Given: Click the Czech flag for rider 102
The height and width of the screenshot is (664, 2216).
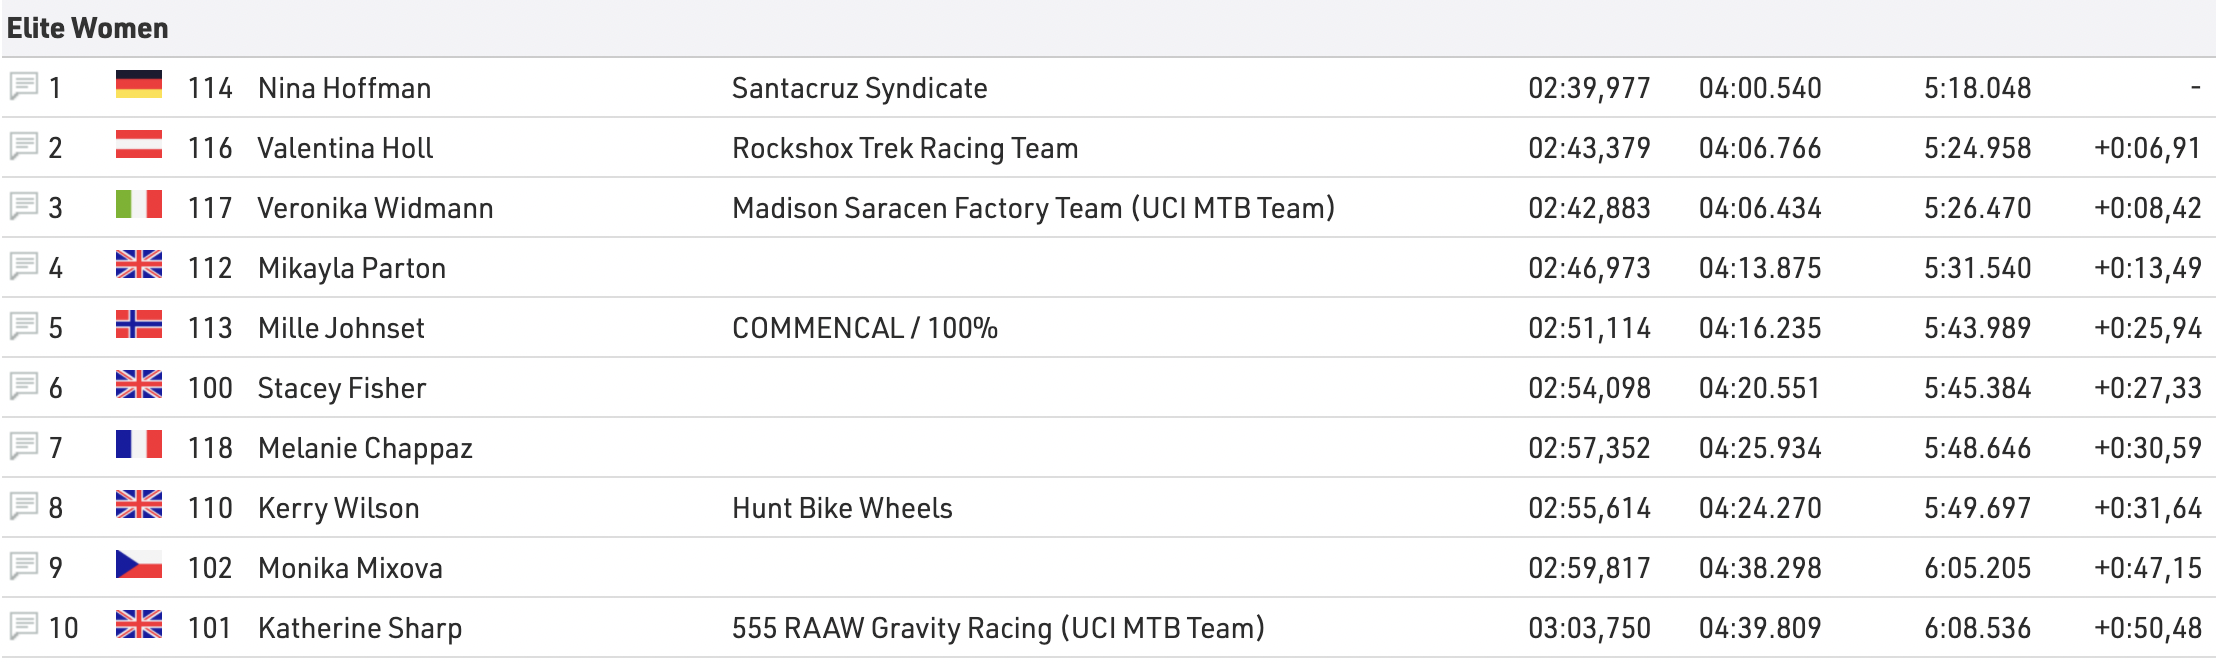Looking at the screenshot, I should [x=139, y=564].
